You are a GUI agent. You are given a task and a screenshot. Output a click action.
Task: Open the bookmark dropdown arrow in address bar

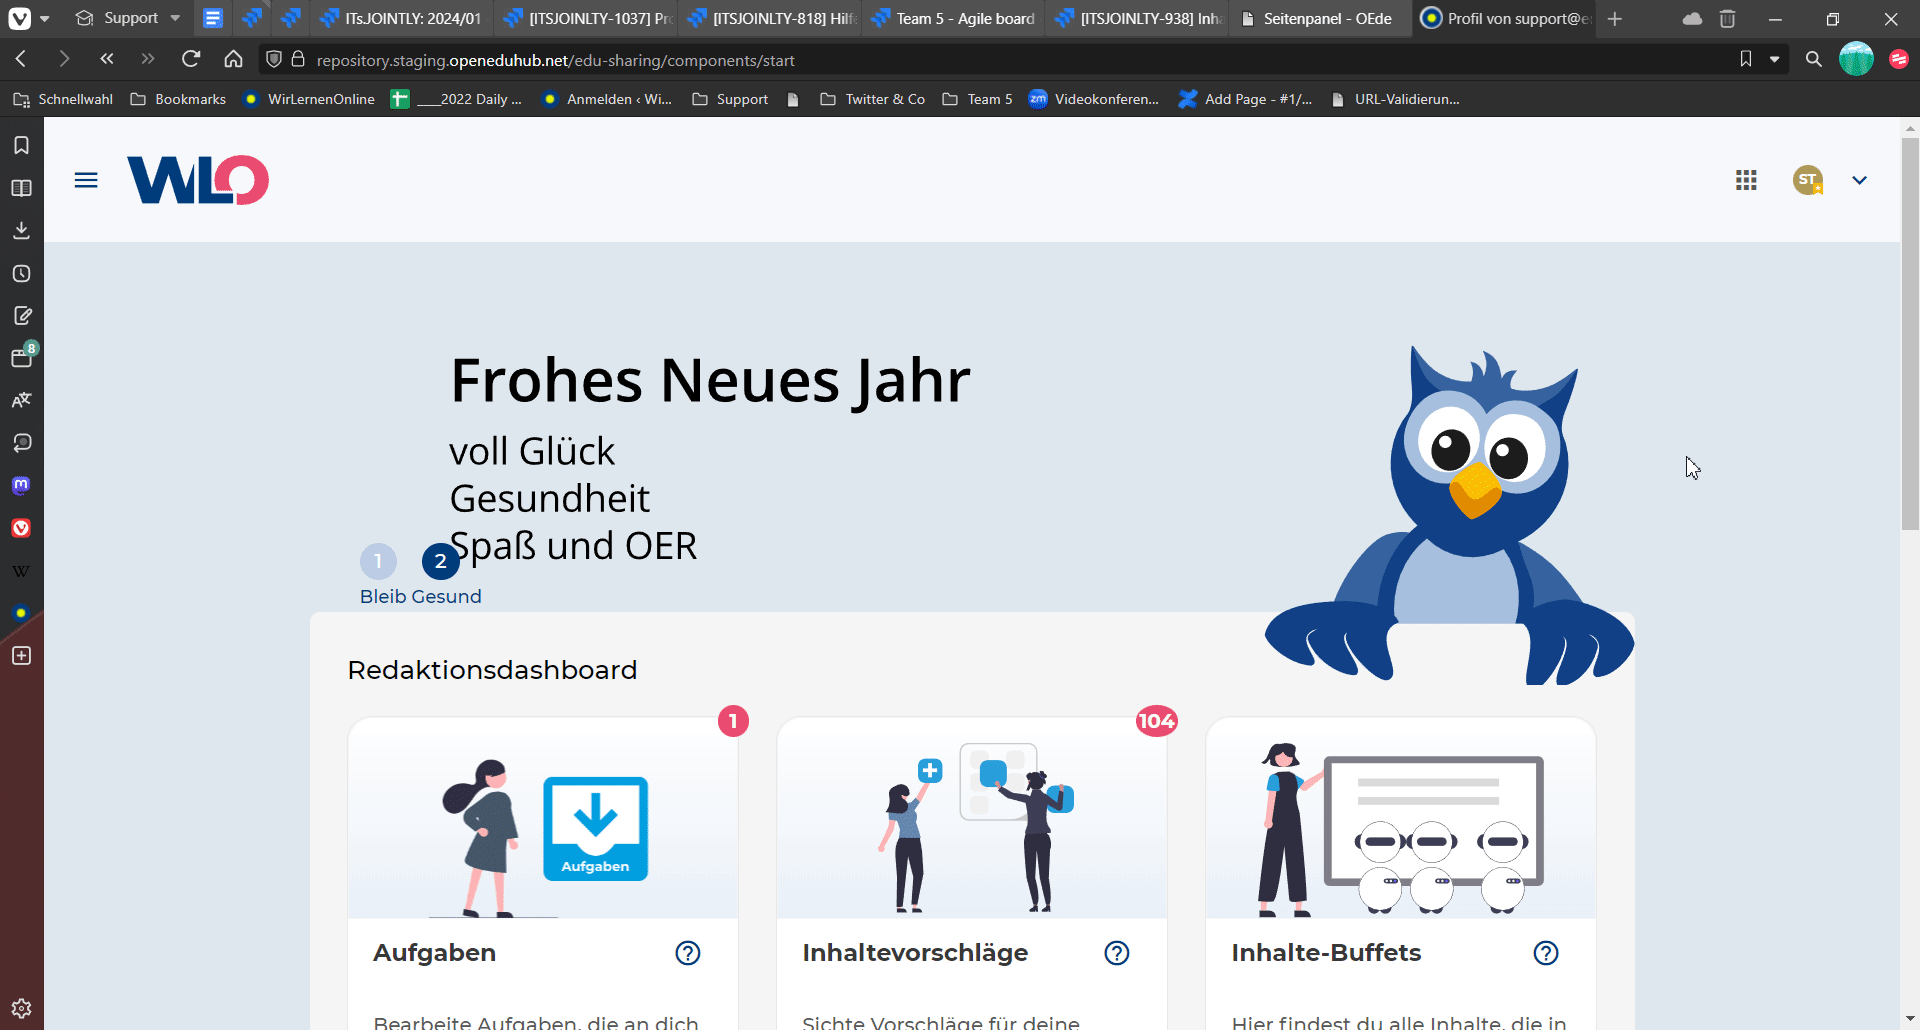1775,59
